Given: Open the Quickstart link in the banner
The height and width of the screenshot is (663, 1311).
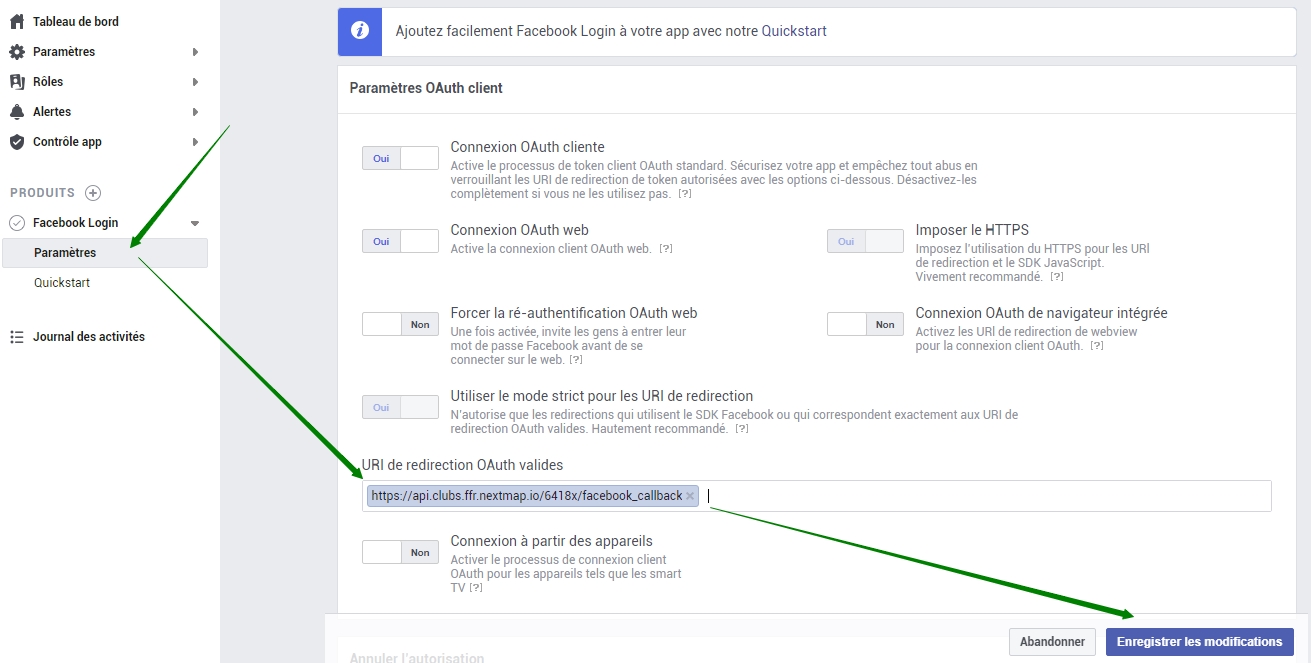Looking at the screenshot, I should click(x=795, y=31).
